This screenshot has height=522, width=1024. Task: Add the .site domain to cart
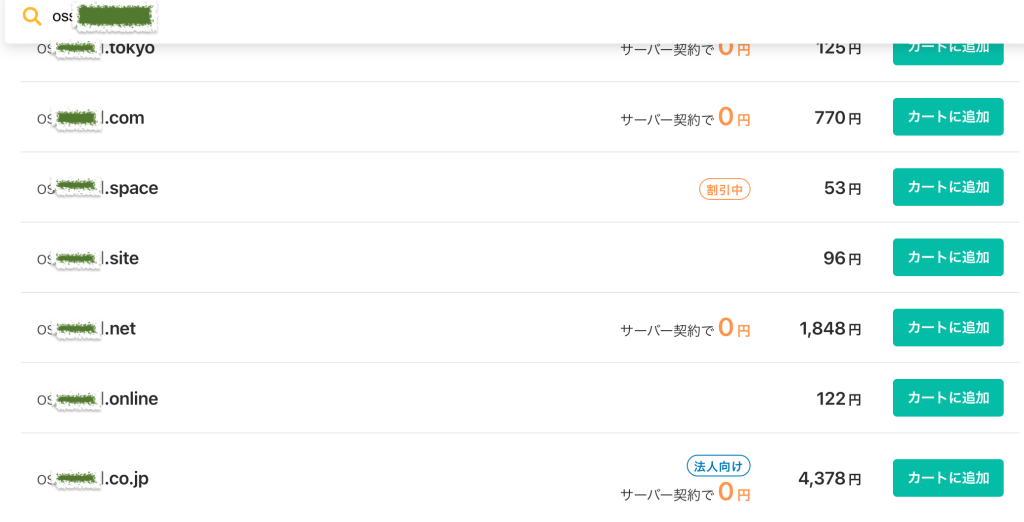[x=947, y=257]
